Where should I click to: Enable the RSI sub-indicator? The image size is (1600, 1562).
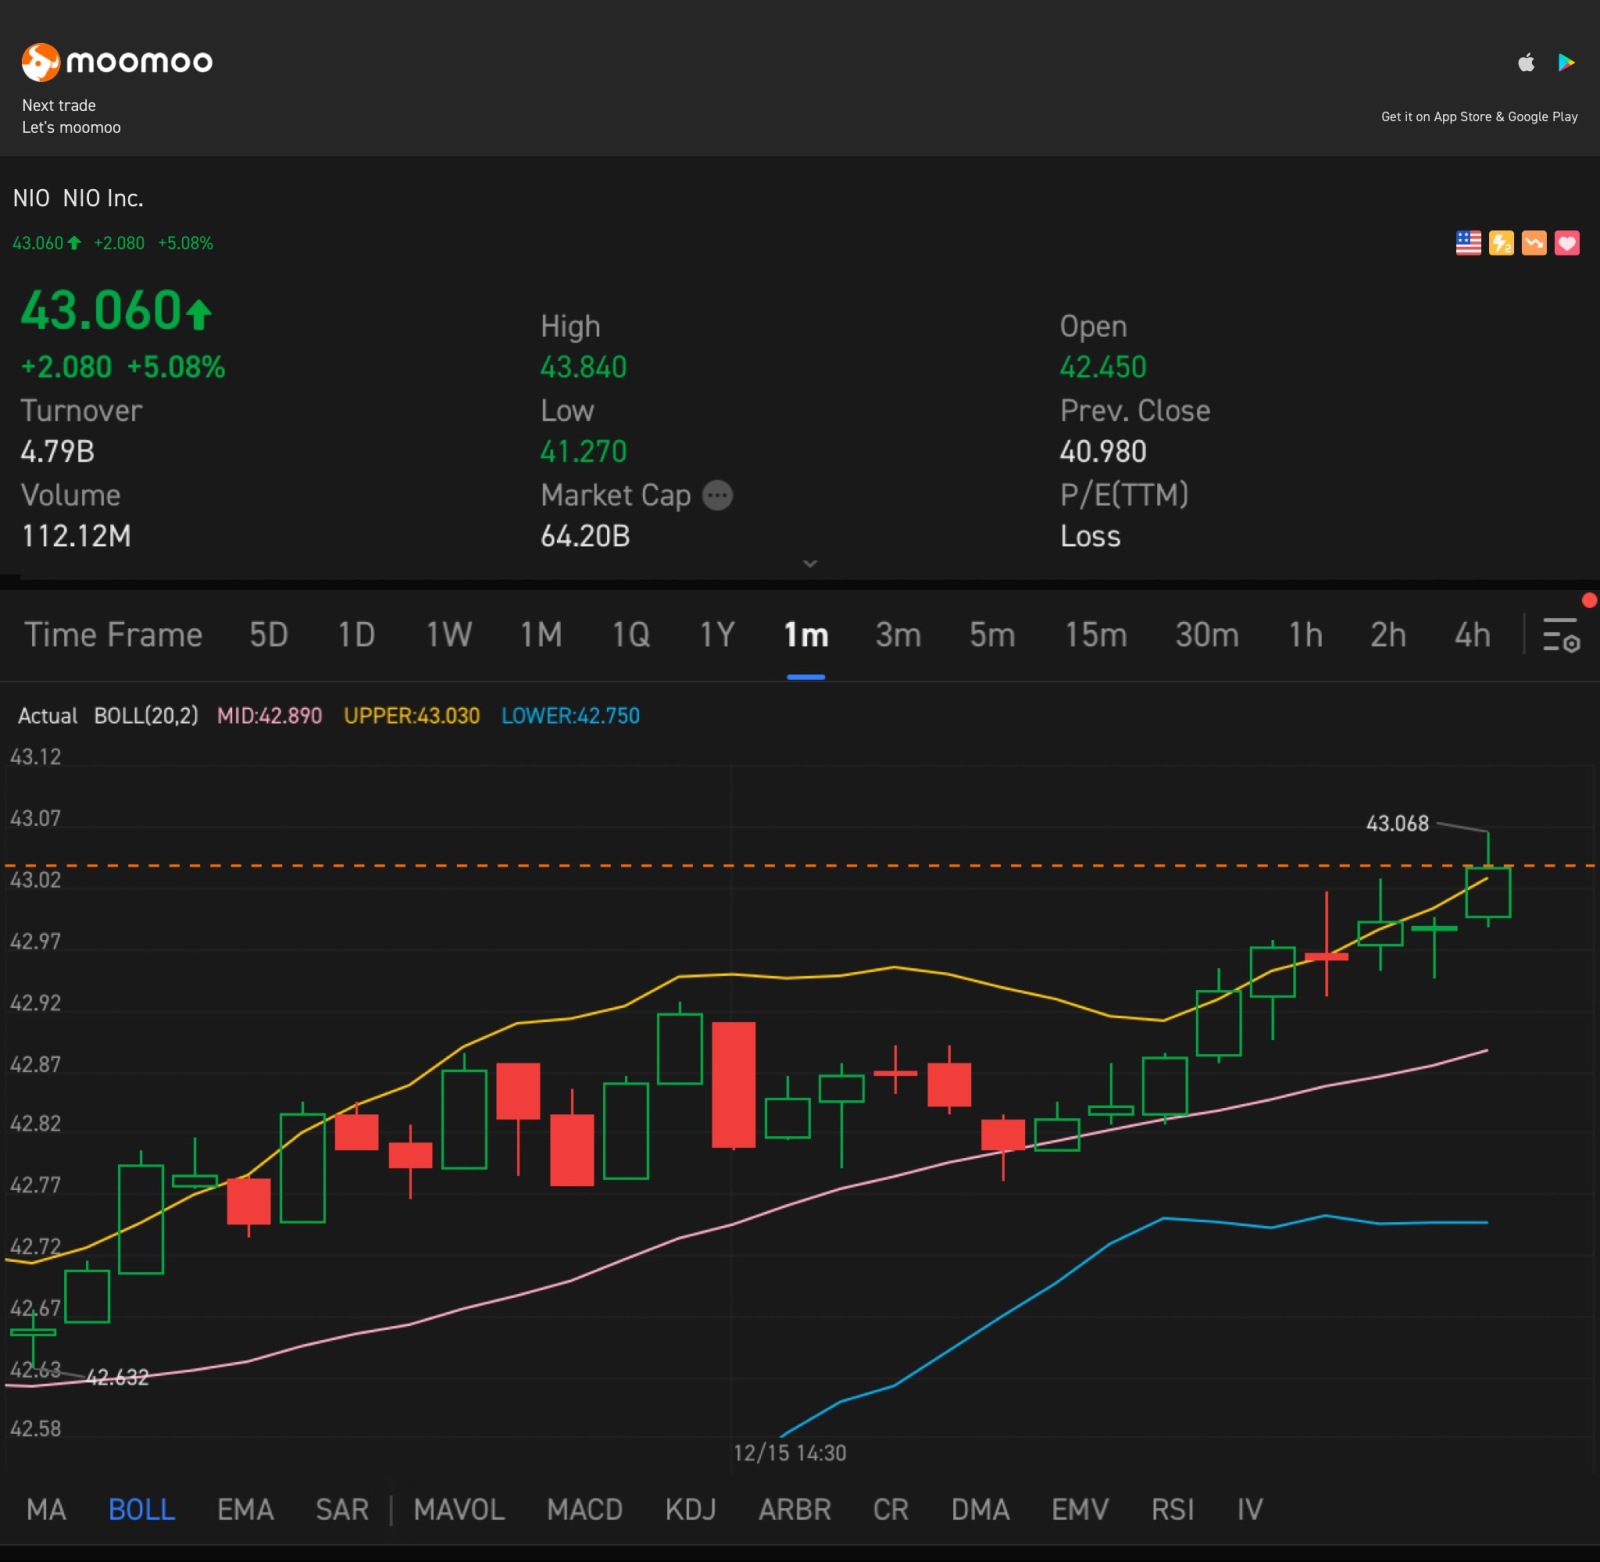coord(1173,1510)
